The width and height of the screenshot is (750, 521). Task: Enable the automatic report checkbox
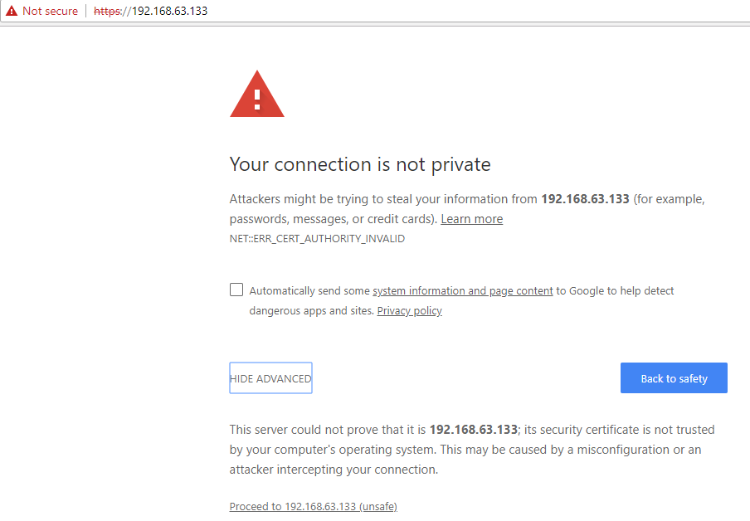pos(236,290)
